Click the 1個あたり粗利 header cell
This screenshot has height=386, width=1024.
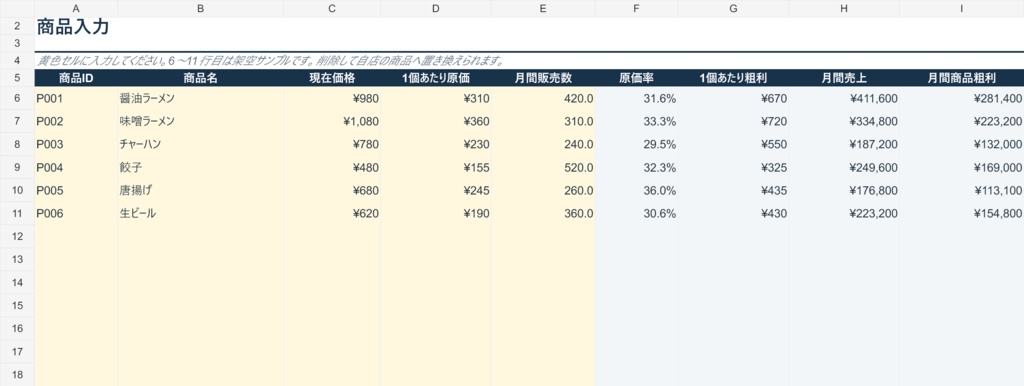733,78
